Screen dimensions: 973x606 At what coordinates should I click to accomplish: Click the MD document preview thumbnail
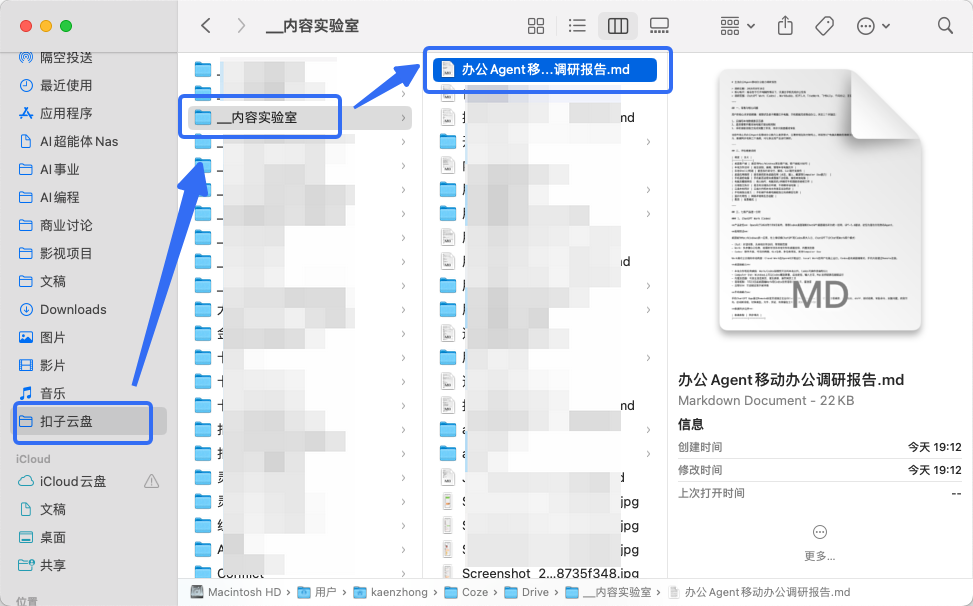pos(820,200)
